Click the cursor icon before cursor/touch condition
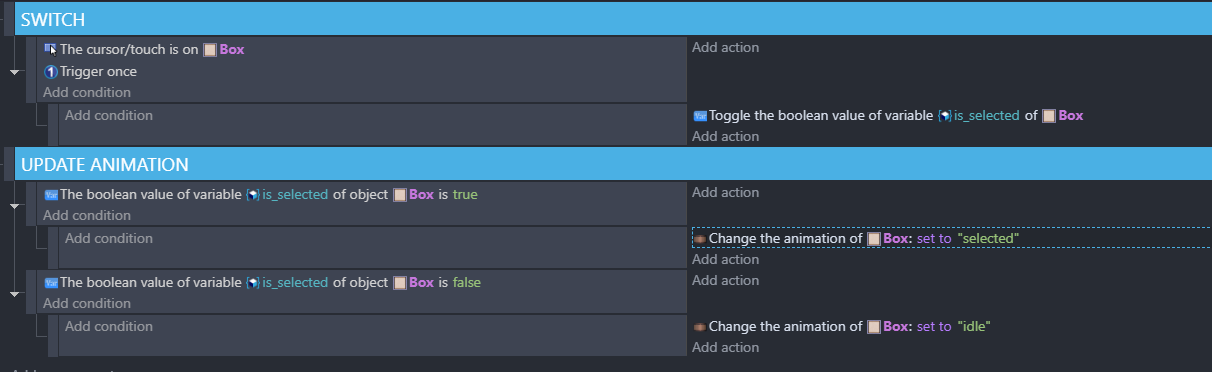The height and width of the screenshot is (372, 1212). tap(50, 49)
